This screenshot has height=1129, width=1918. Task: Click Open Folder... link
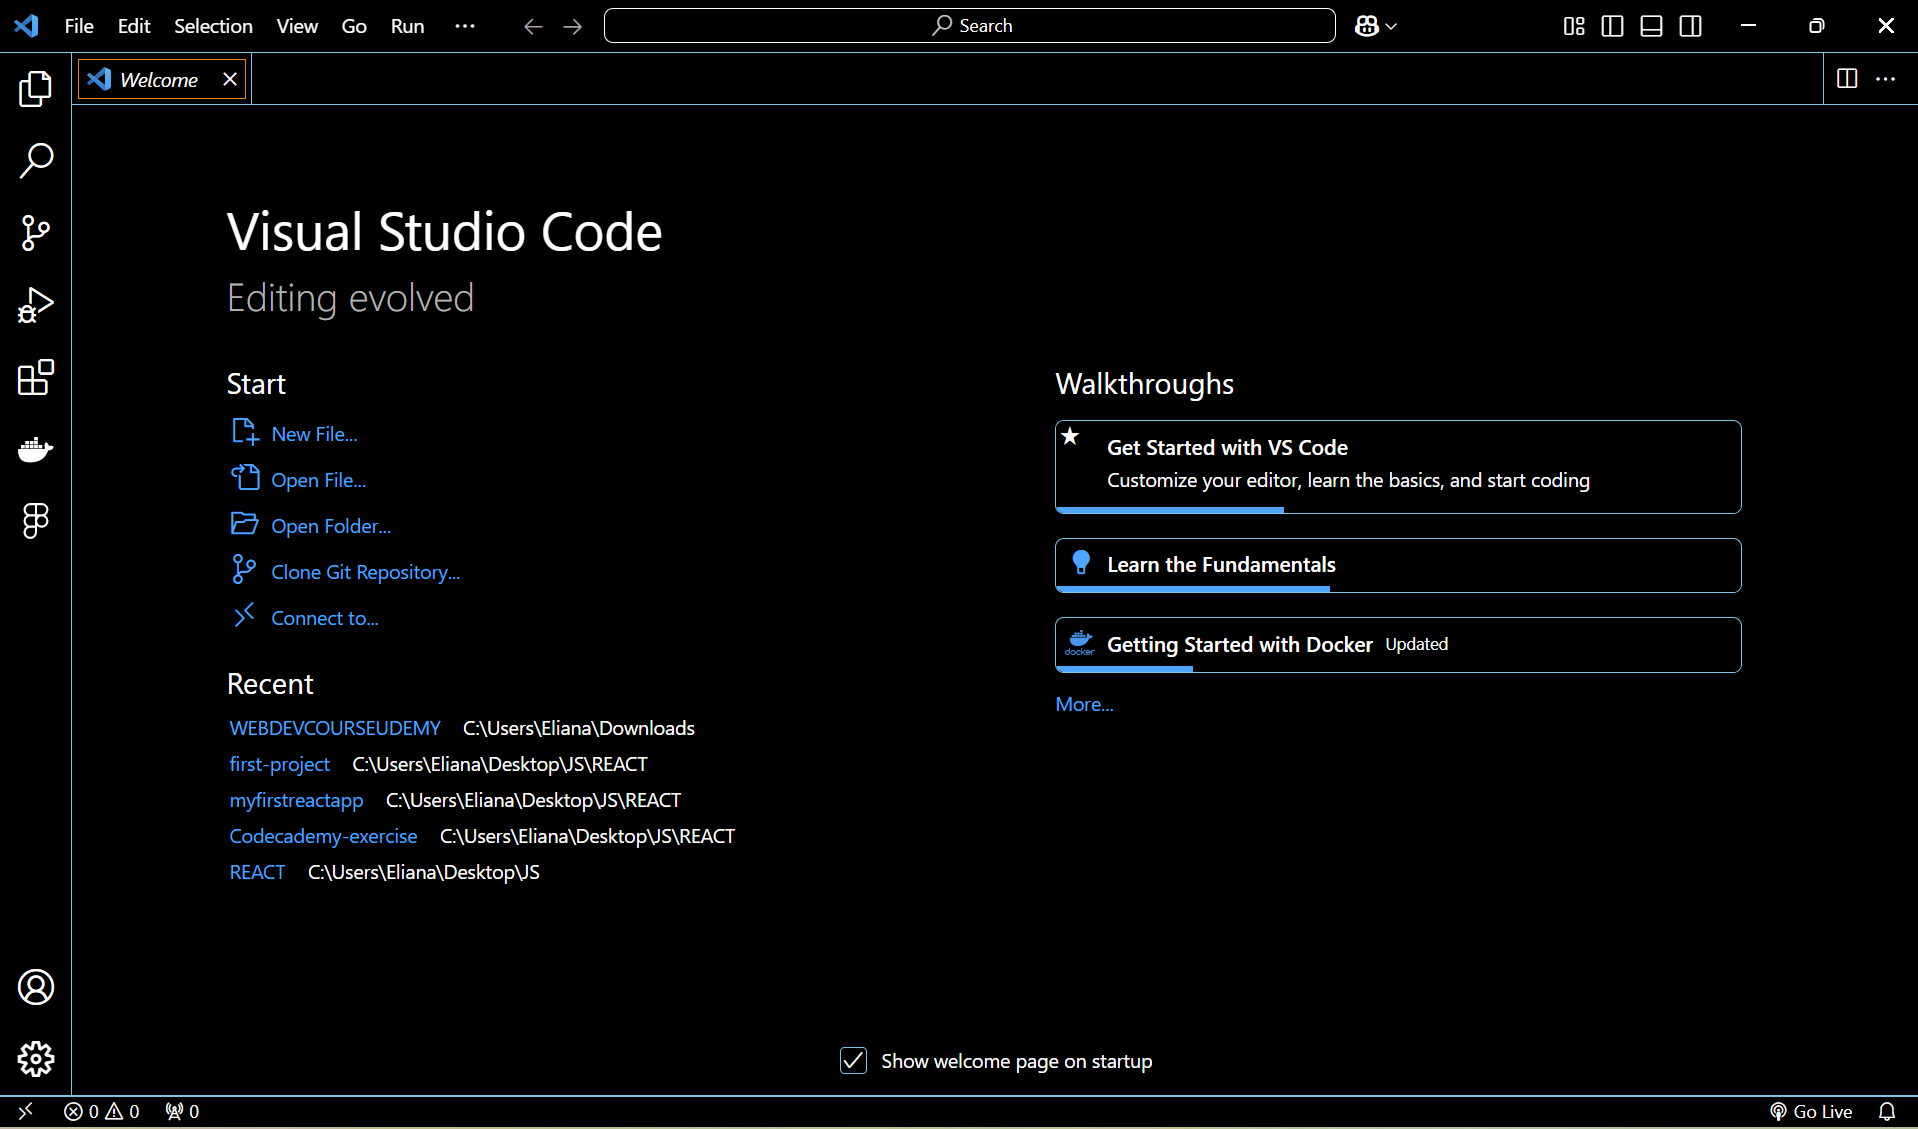click(331, 526)
